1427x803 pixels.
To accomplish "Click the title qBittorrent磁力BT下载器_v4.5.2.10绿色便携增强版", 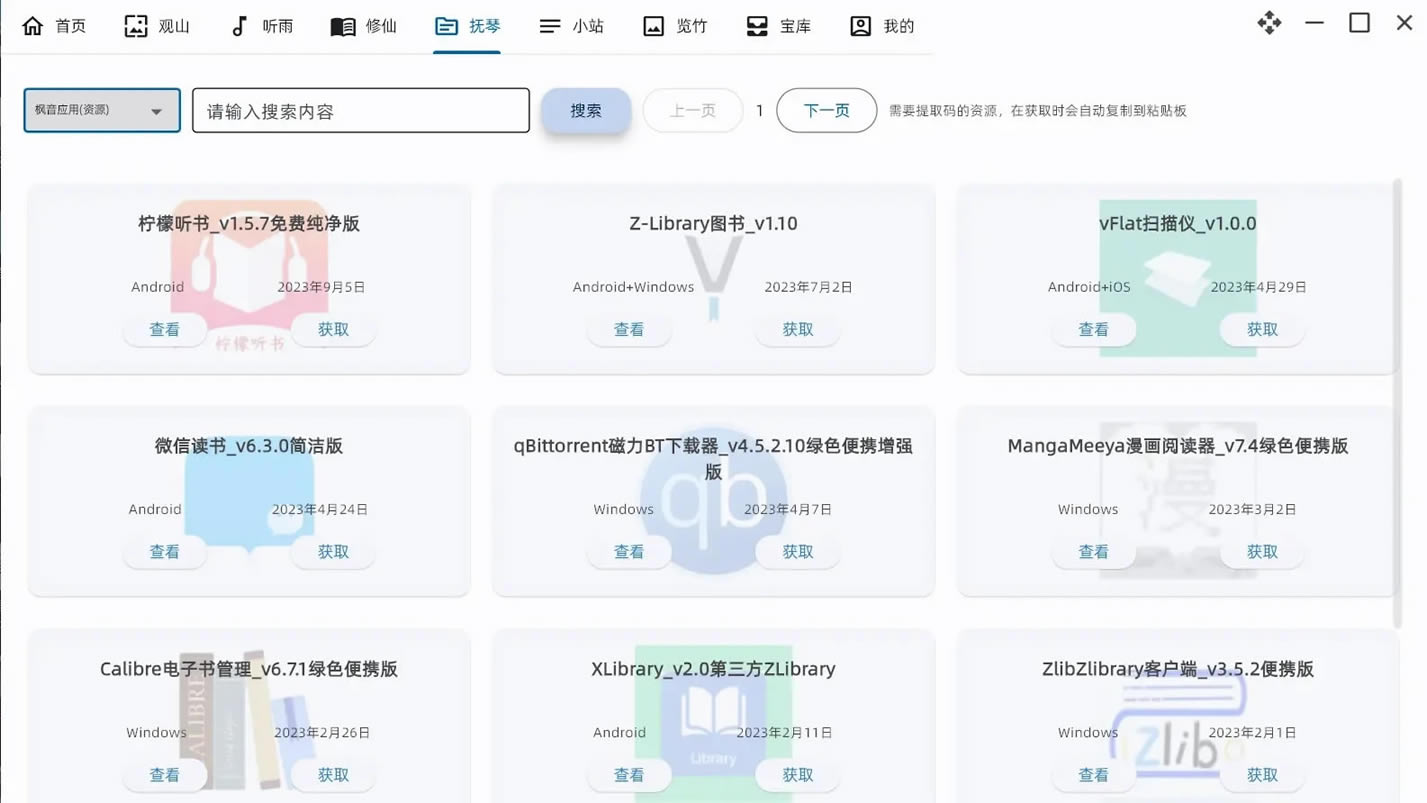I will [x=713, y=458].
